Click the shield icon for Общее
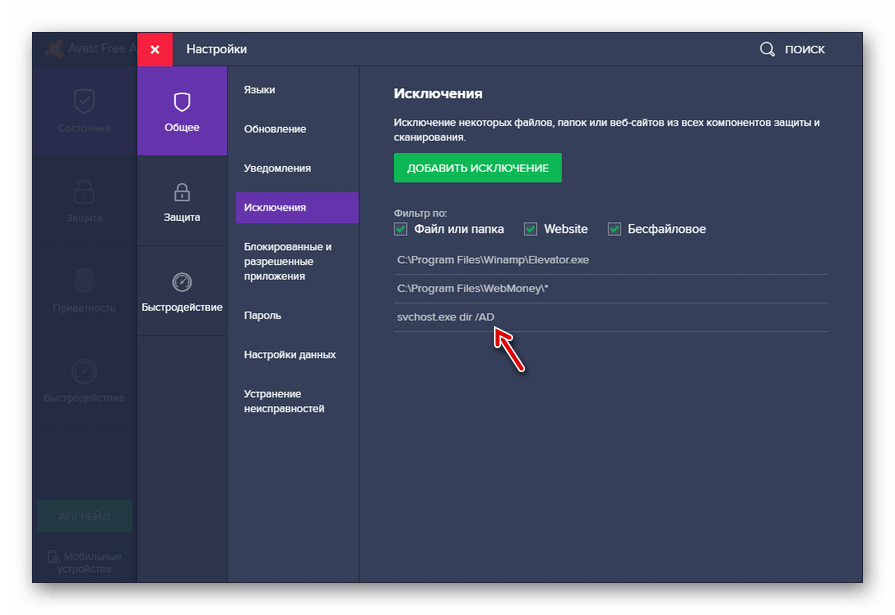Image resolution: width=895 pixels, height=615 pixels. 182,101
